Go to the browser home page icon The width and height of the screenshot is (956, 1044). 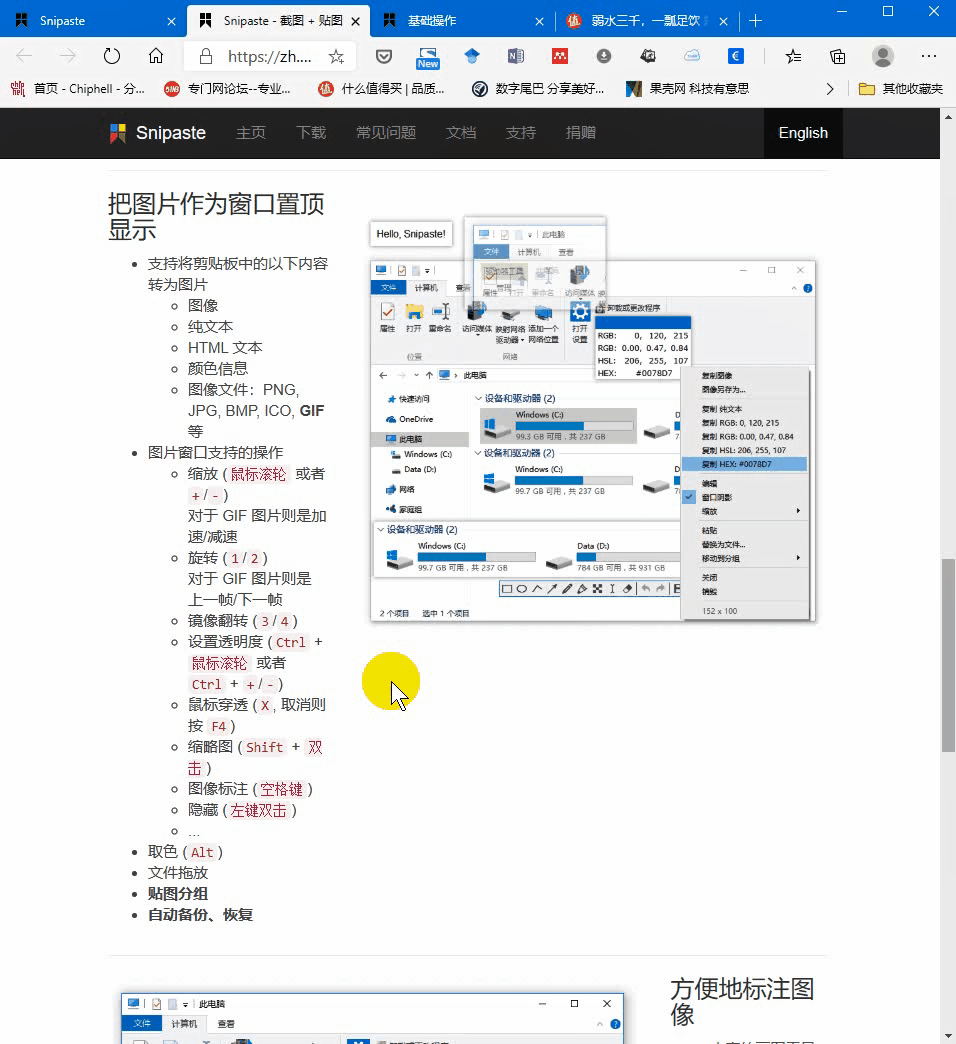pos(156,56)
